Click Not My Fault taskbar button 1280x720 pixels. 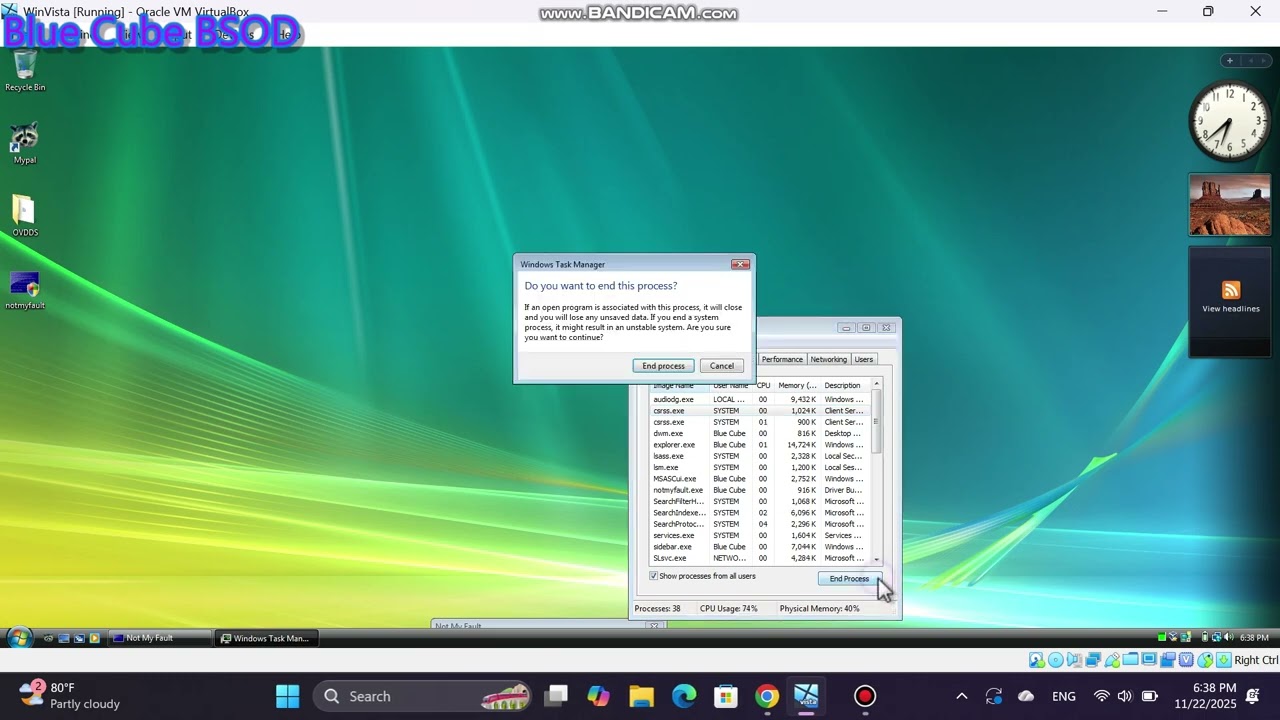(x=159, y=638)
